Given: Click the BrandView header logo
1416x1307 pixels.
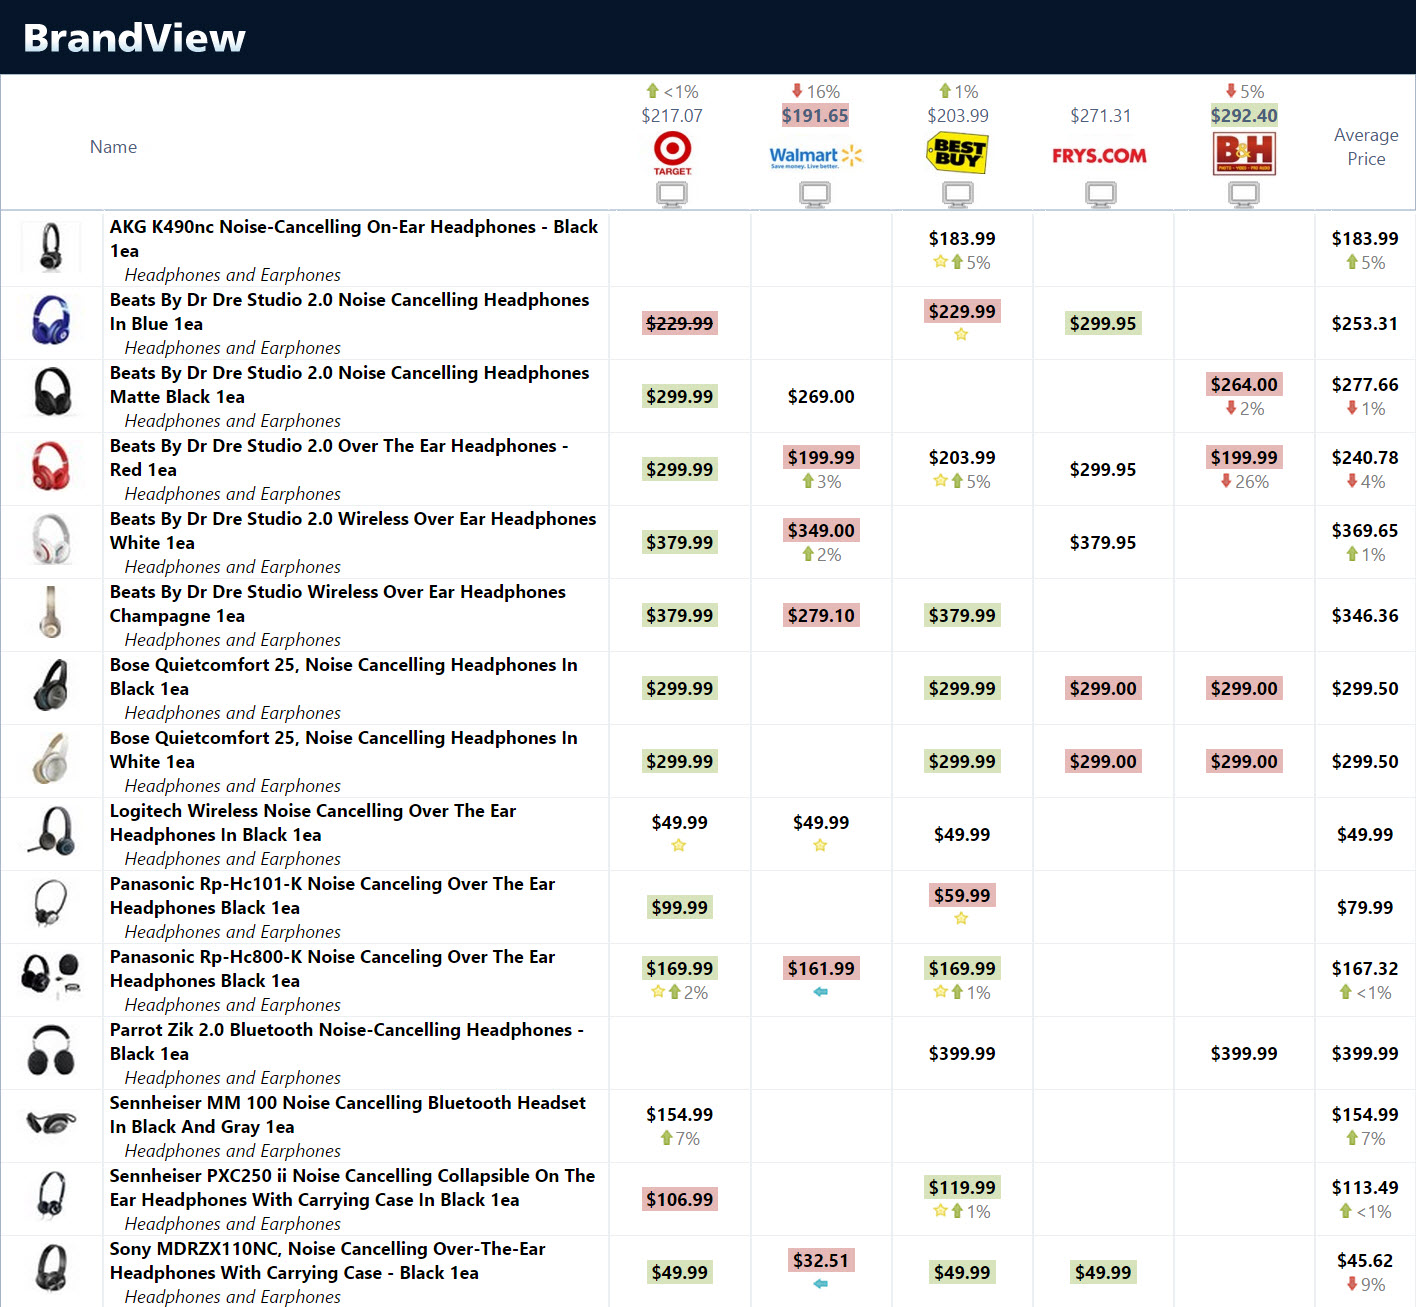Looking at the screenshot, I should (x=134, y=38).
